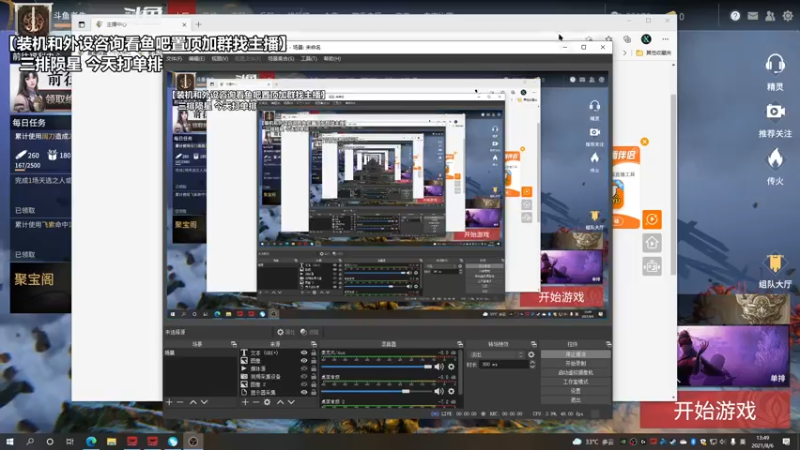Open new tab in Edge browser
The image size is (800, 450).
pos(198,24)
